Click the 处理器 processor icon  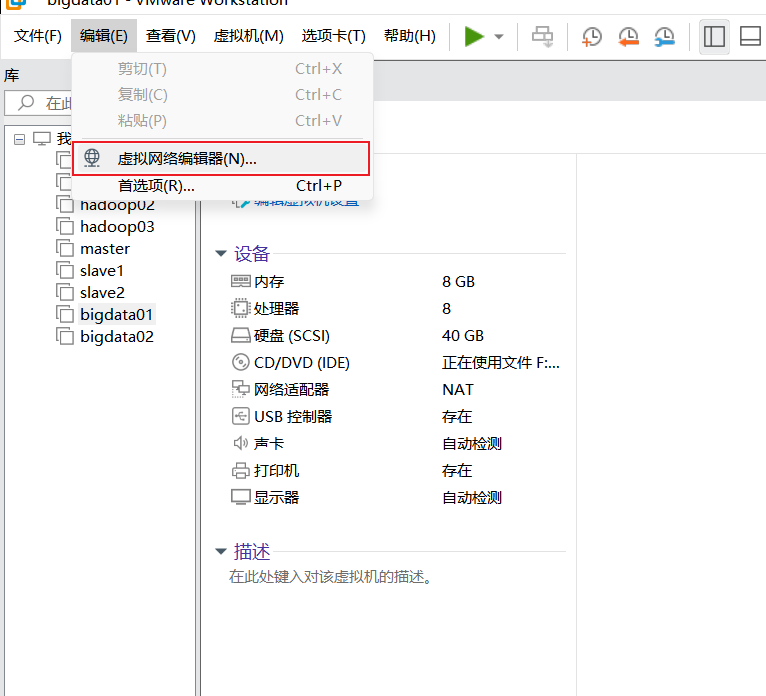point(240,308)
